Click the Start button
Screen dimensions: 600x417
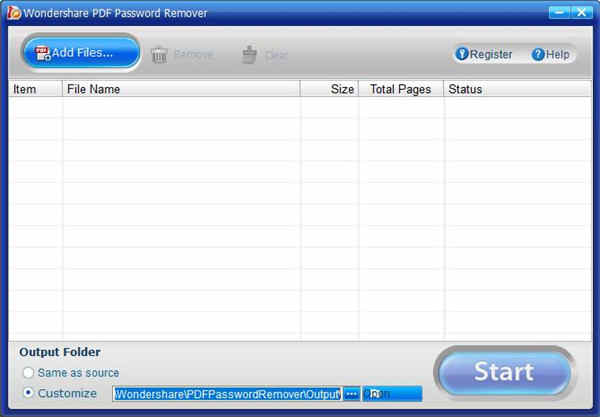click(x=504, y=372)
